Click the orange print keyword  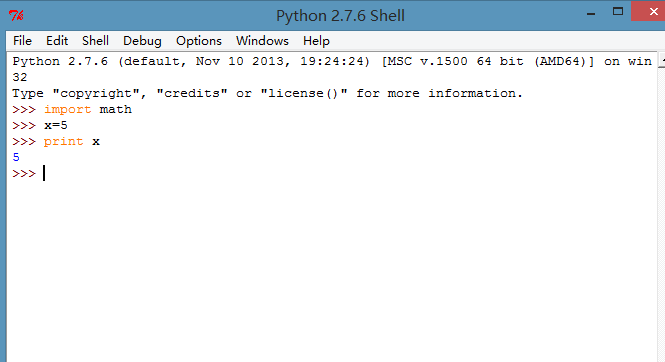point(64,142)
